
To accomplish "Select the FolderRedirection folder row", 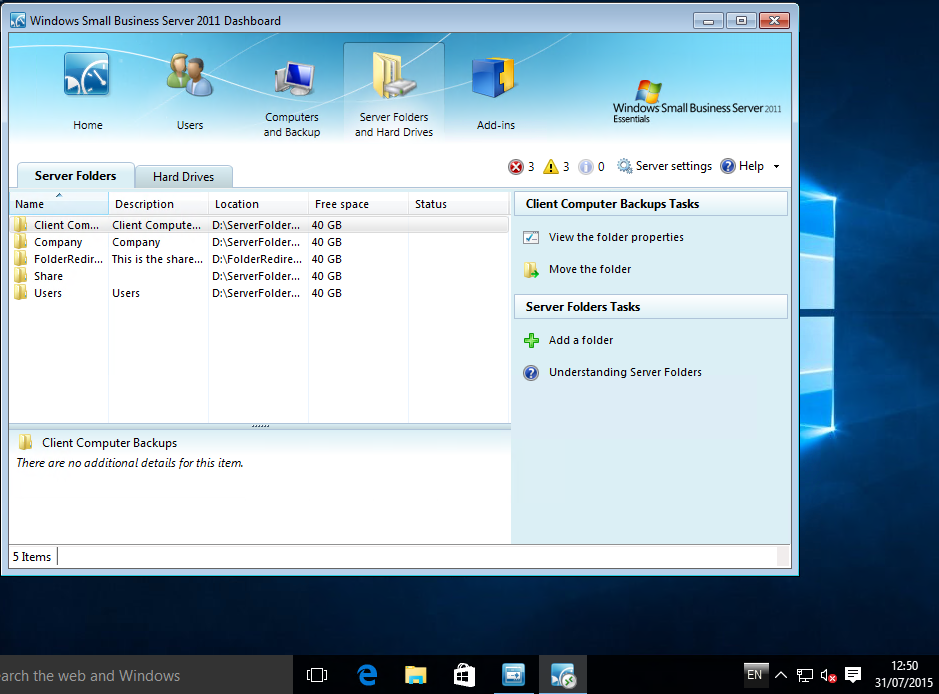I will (x=66, y=259).
